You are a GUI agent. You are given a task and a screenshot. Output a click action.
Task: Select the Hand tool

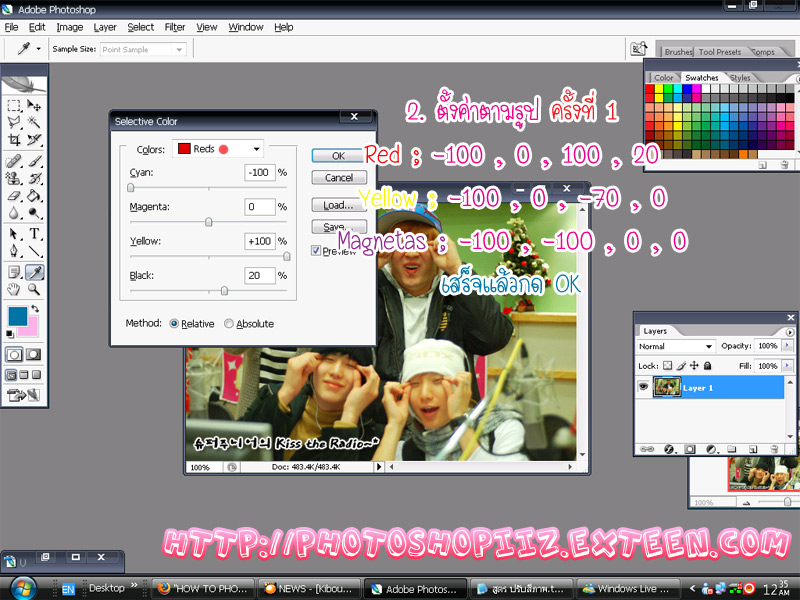[x=14, y=289]
